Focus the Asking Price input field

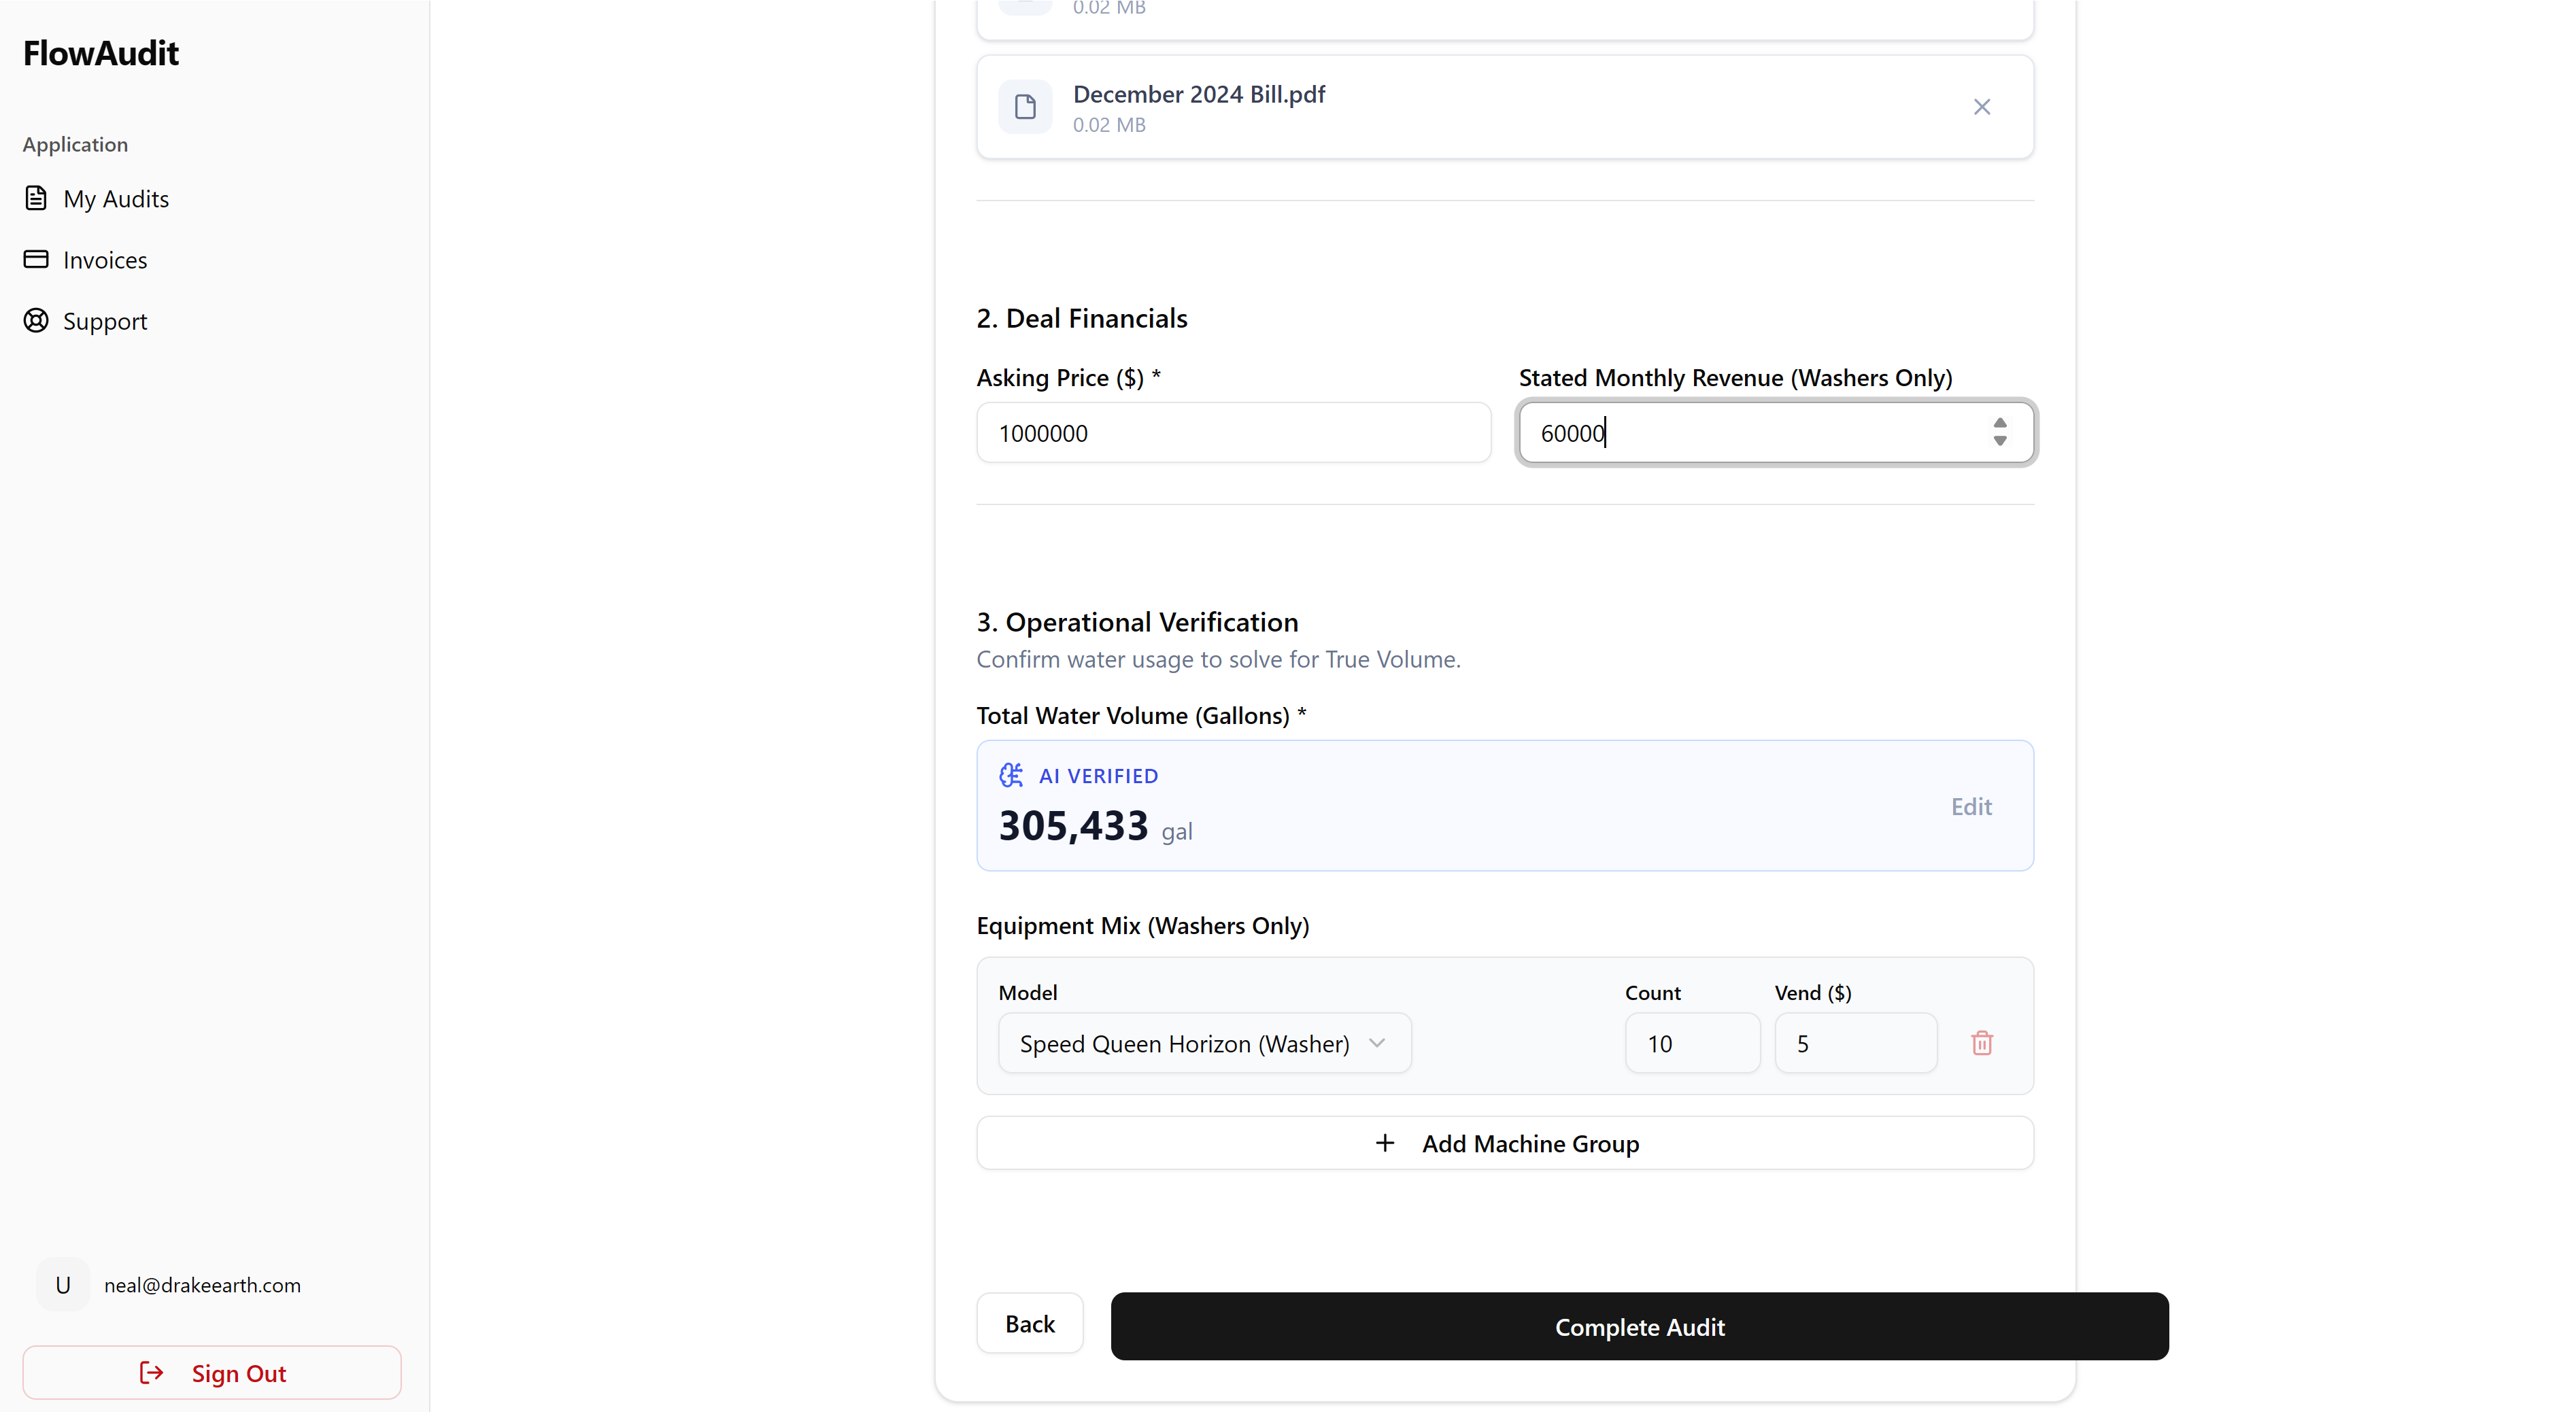[1232, 433]
